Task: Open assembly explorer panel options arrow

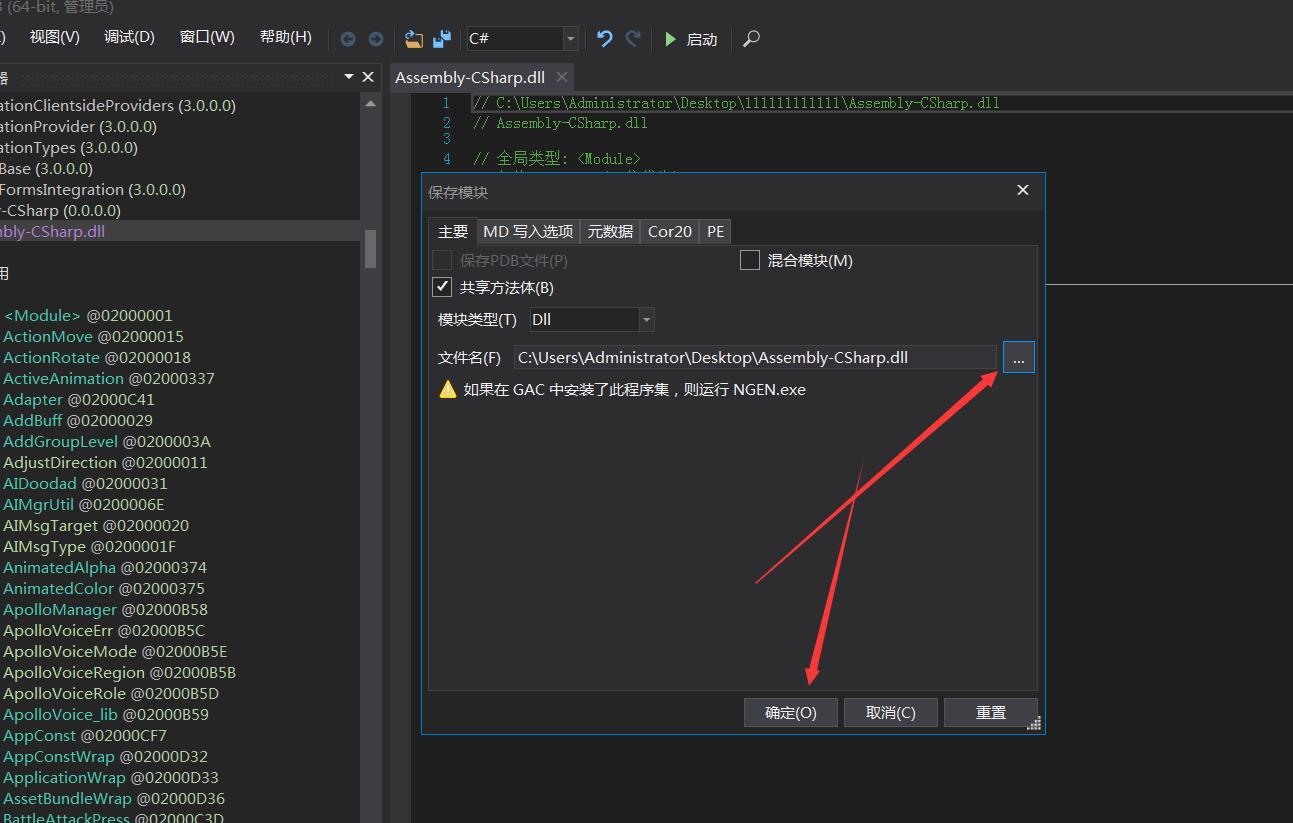Action: click(x=349, y=77)
